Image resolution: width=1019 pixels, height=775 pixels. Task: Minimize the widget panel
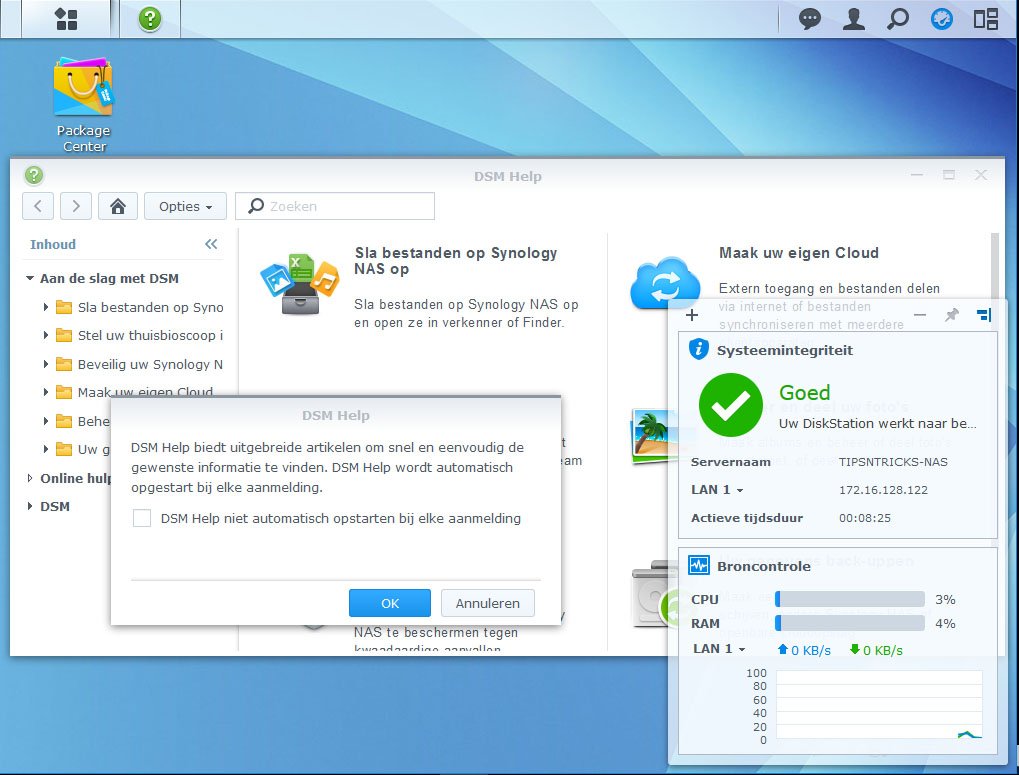point(920,315)
